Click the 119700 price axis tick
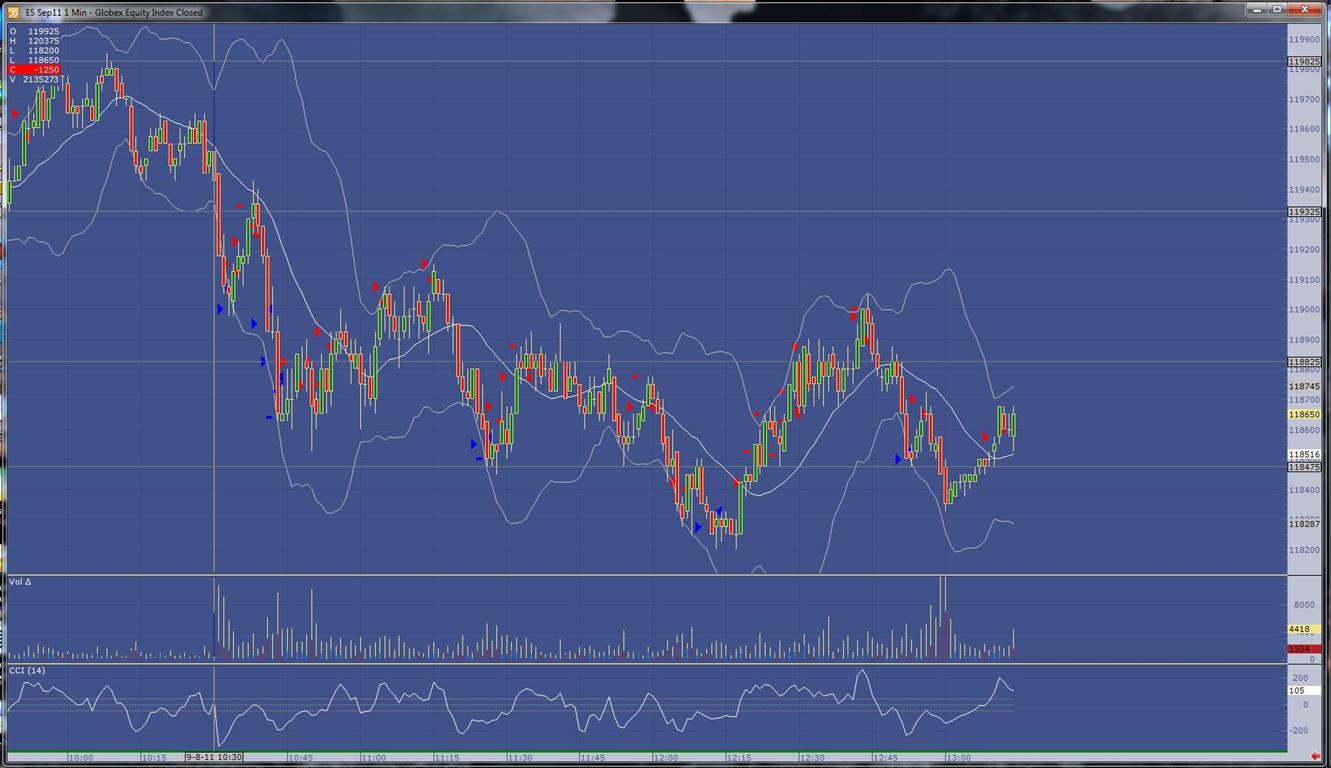Viewport: 1331px width, 768px height. [x=1304, y=99]
